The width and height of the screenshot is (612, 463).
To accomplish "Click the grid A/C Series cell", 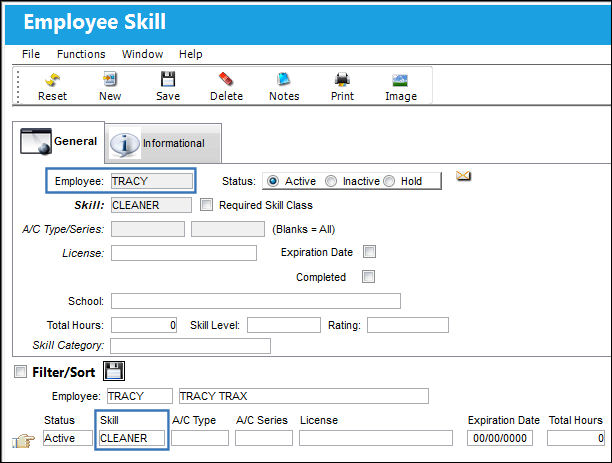I will [264, 438].
